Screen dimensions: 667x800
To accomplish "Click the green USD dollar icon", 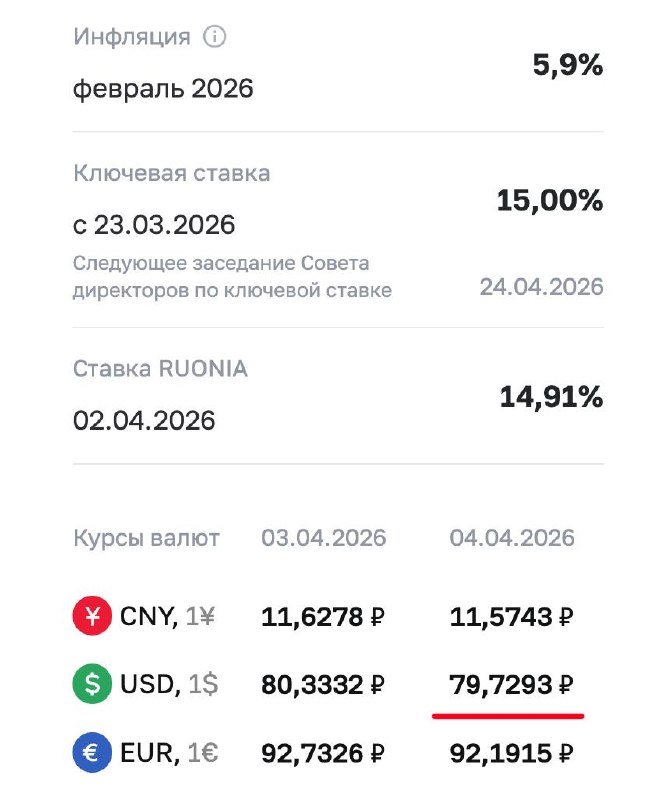I will click(92, 685).
